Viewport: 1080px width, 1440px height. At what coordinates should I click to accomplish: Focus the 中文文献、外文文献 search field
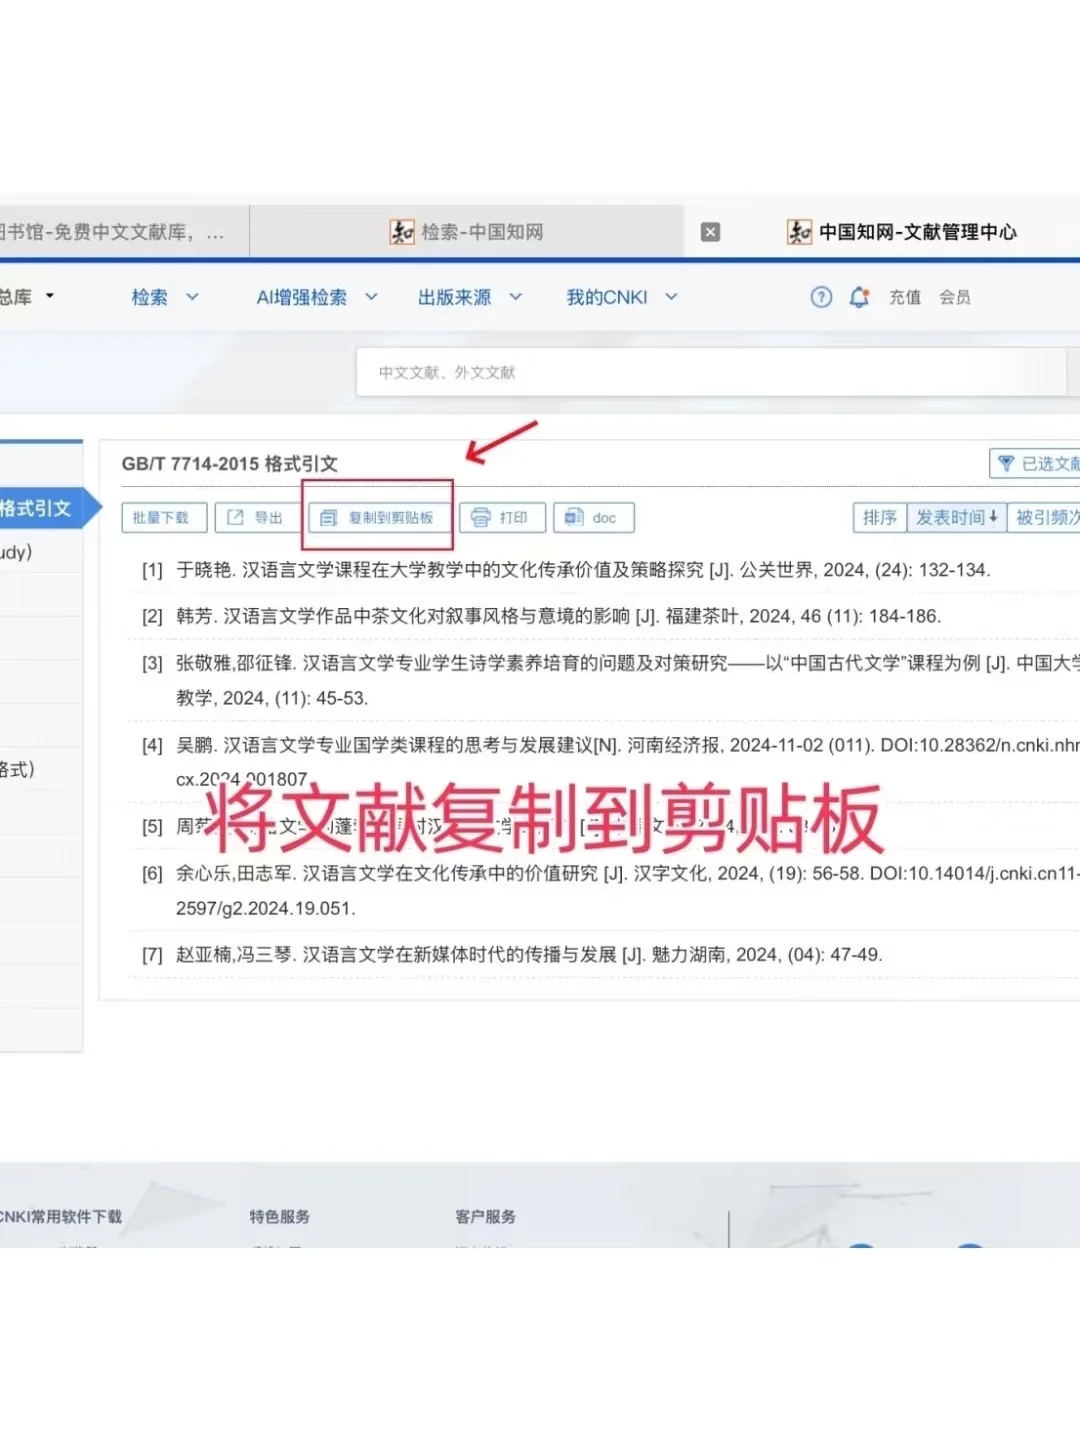click(x=711, y=372)
